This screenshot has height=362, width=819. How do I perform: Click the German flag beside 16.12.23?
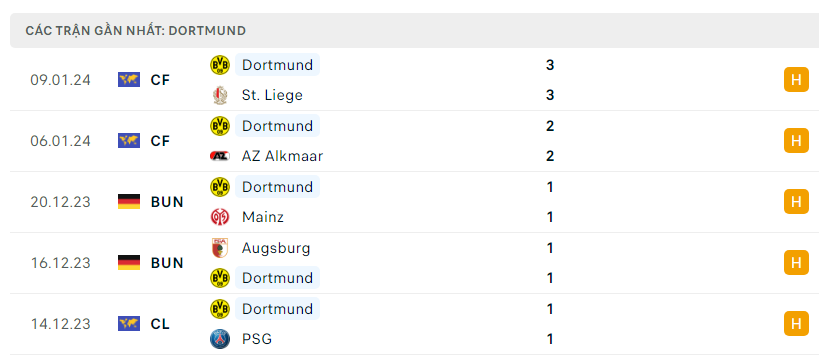tap(129, 263)
